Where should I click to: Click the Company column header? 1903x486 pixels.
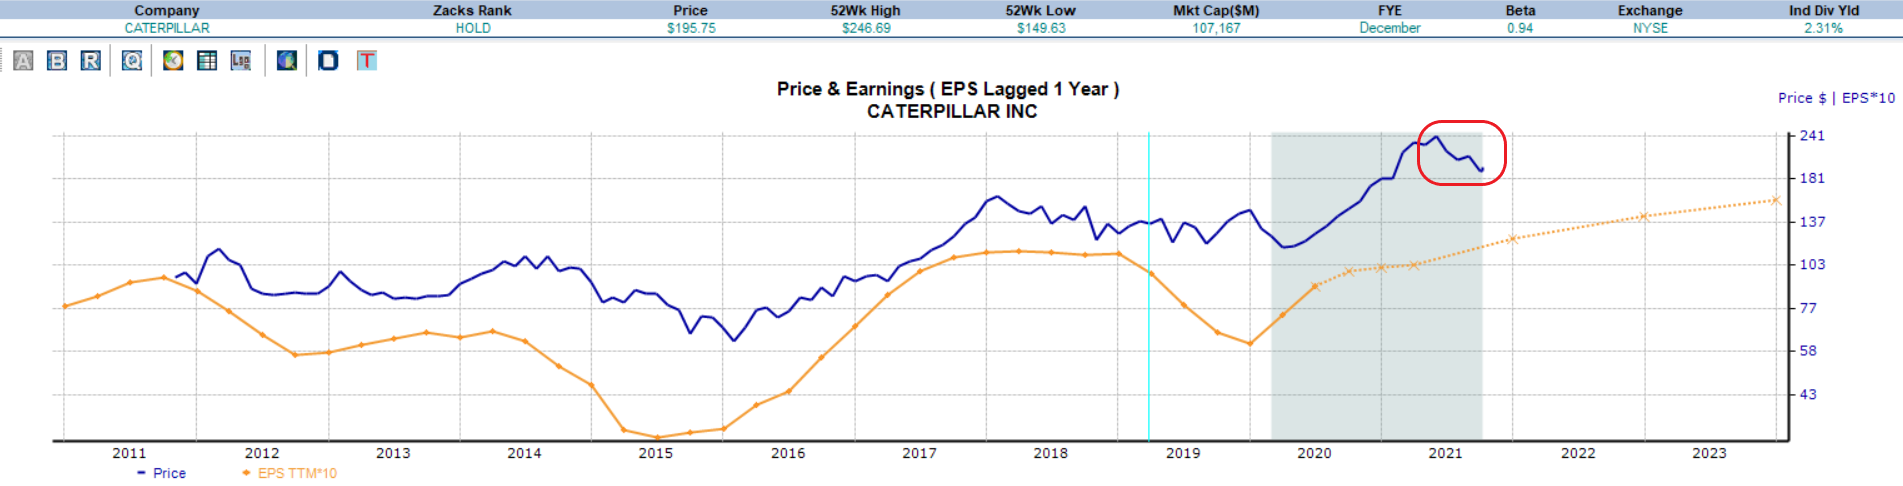click(x=167, y=10)
